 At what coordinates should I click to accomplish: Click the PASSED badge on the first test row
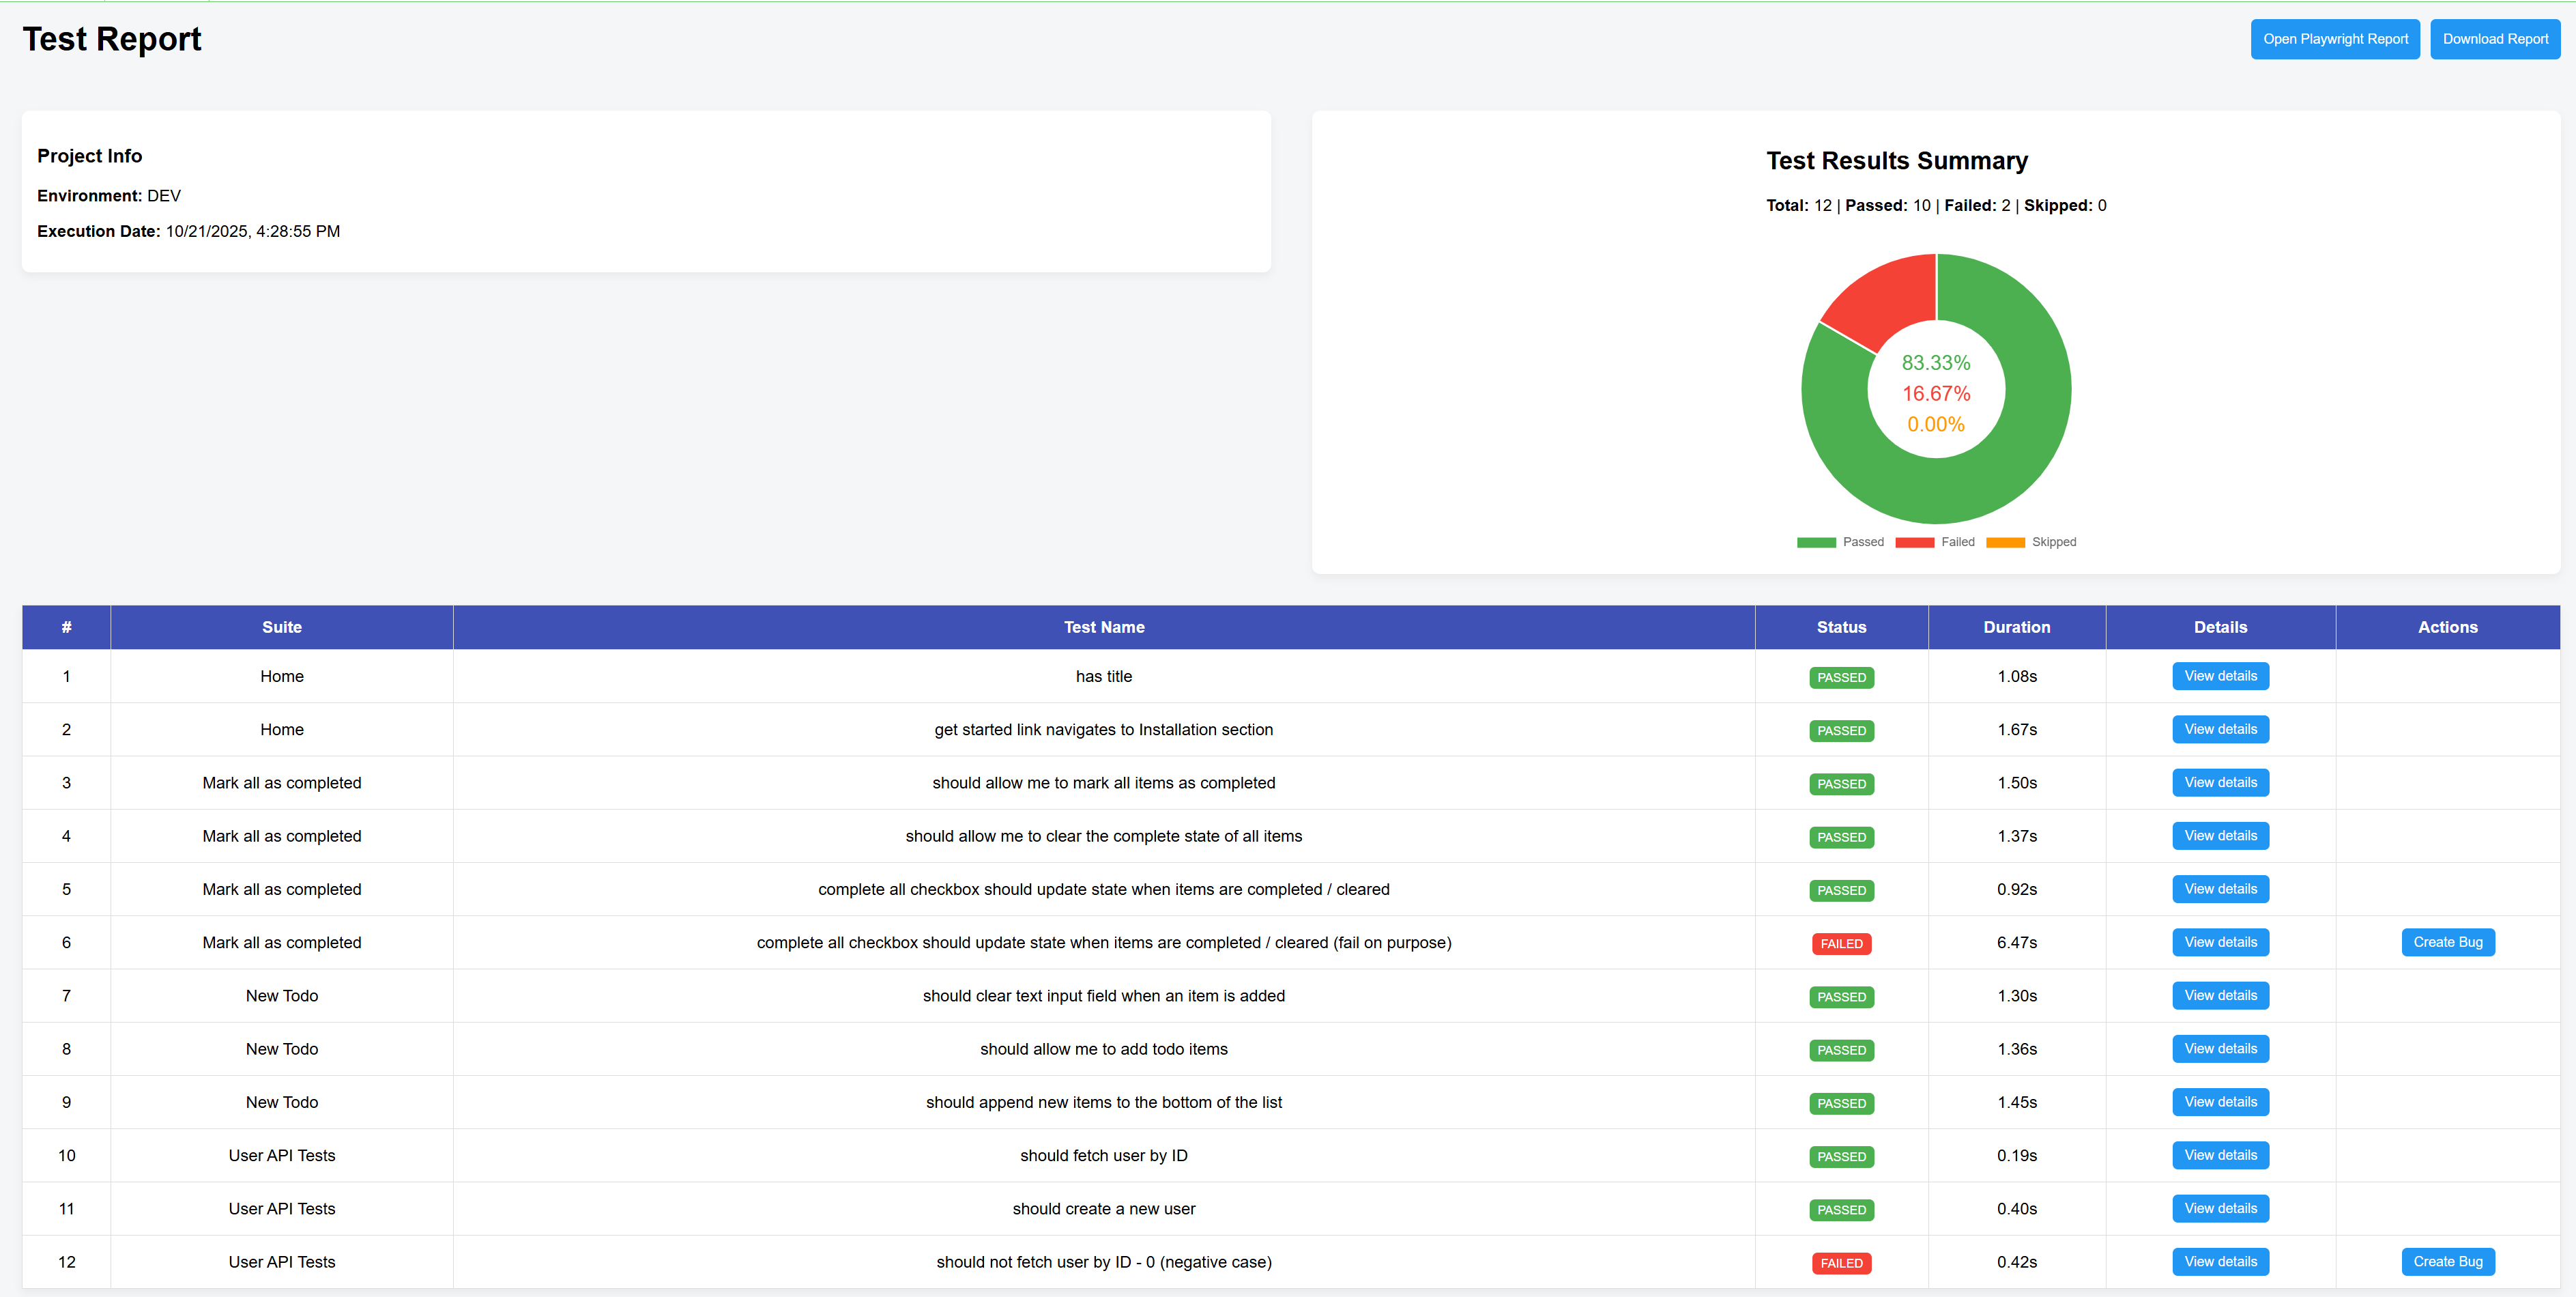[1841, 677]
